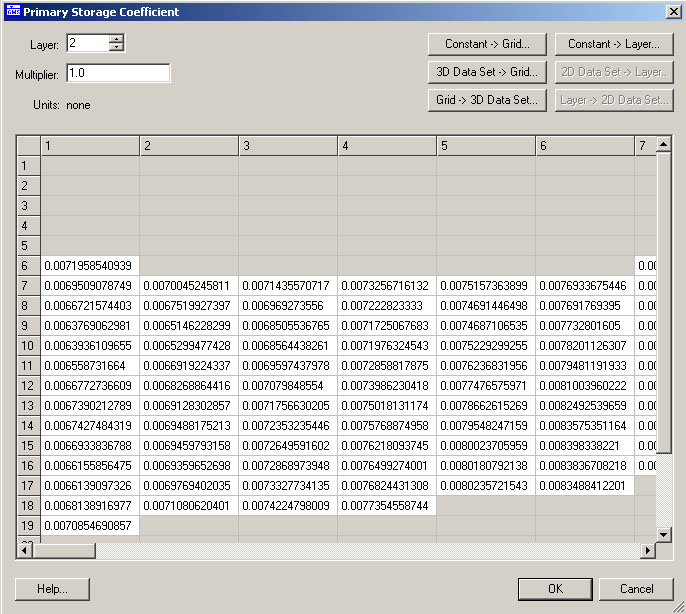
Task: Select cell 0.0081003960222
Action: 584,386
